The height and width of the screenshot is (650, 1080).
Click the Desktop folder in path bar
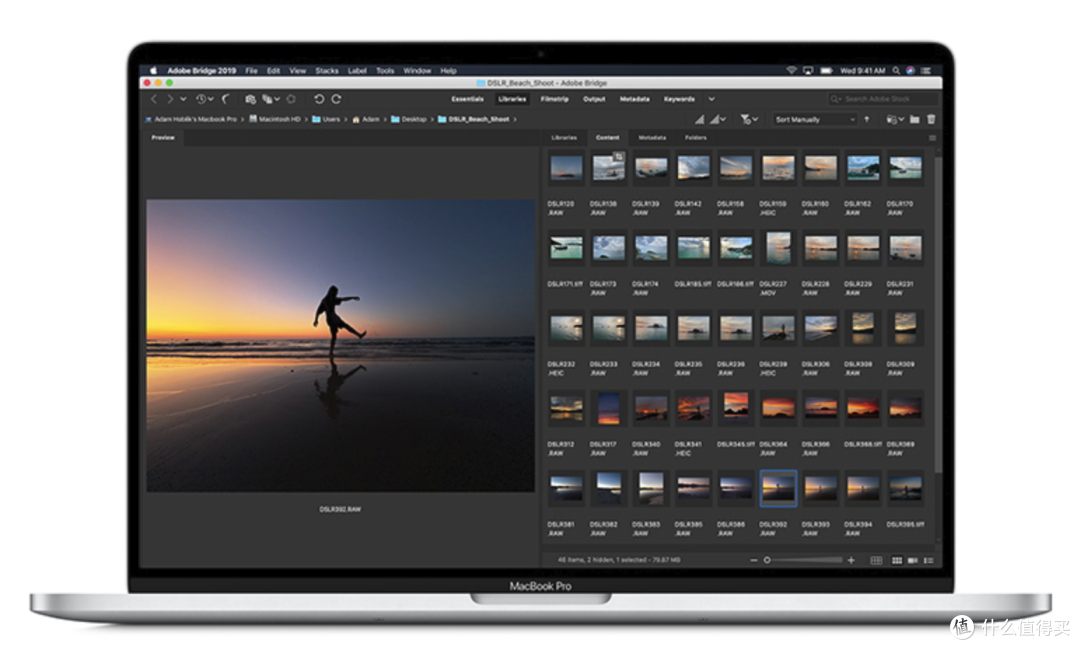[x=409, y=119]
